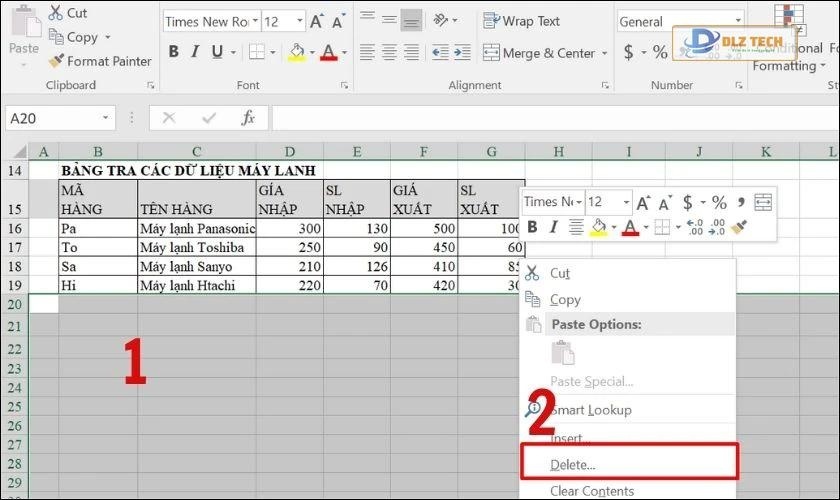The width and height of the screenshot is (840, 500).
Task: Click the Increase Indent icon
Action: coord(462,53)
